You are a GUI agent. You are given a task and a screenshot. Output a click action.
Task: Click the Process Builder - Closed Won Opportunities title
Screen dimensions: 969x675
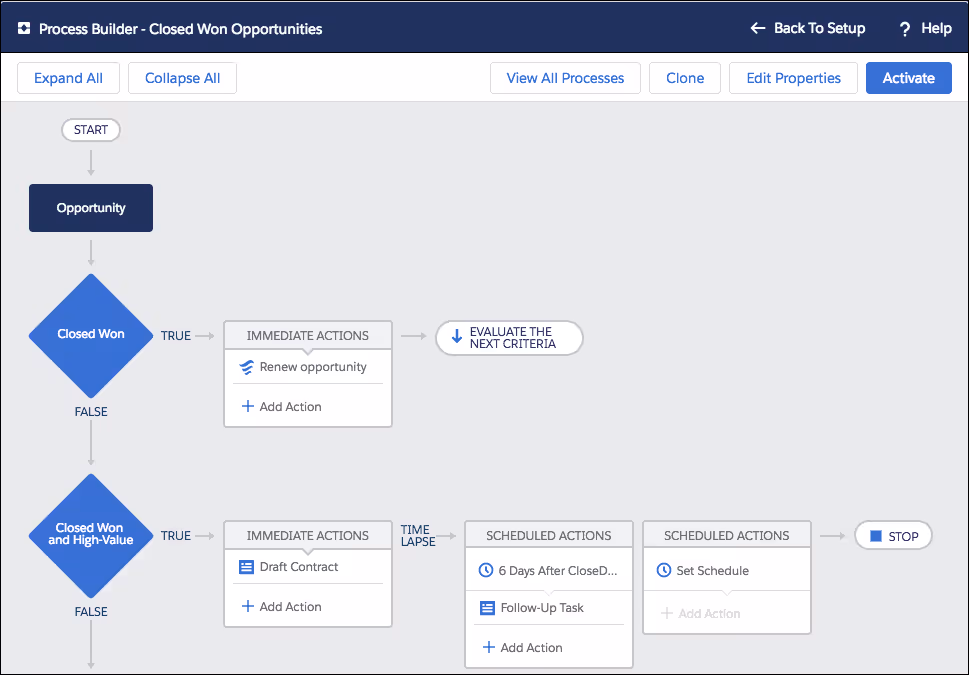(x=180, y=29)
